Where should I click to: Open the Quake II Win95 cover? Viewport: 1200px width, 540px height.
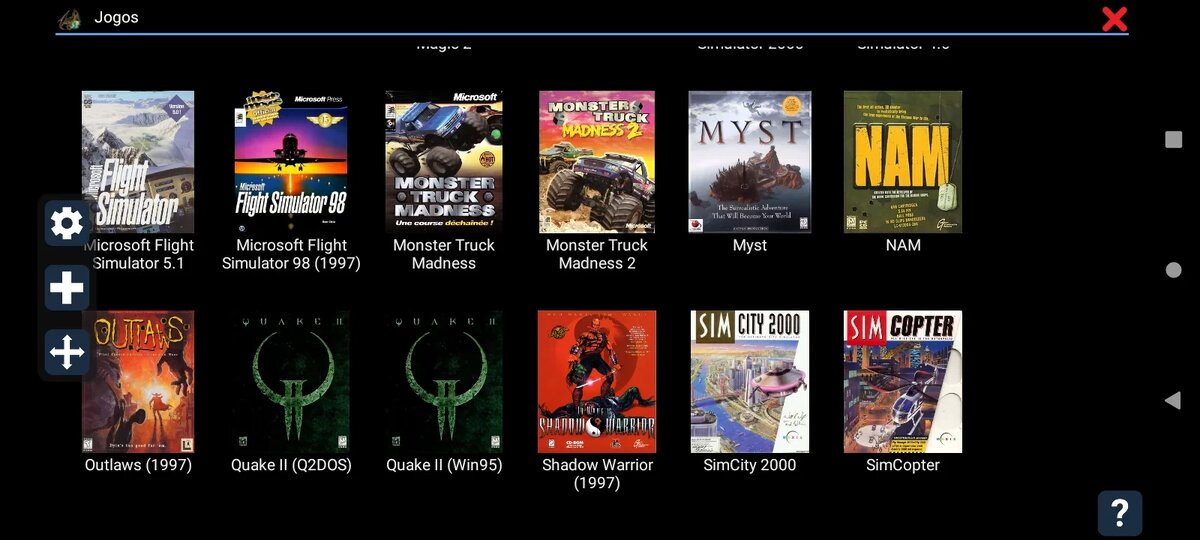(444, 382)
